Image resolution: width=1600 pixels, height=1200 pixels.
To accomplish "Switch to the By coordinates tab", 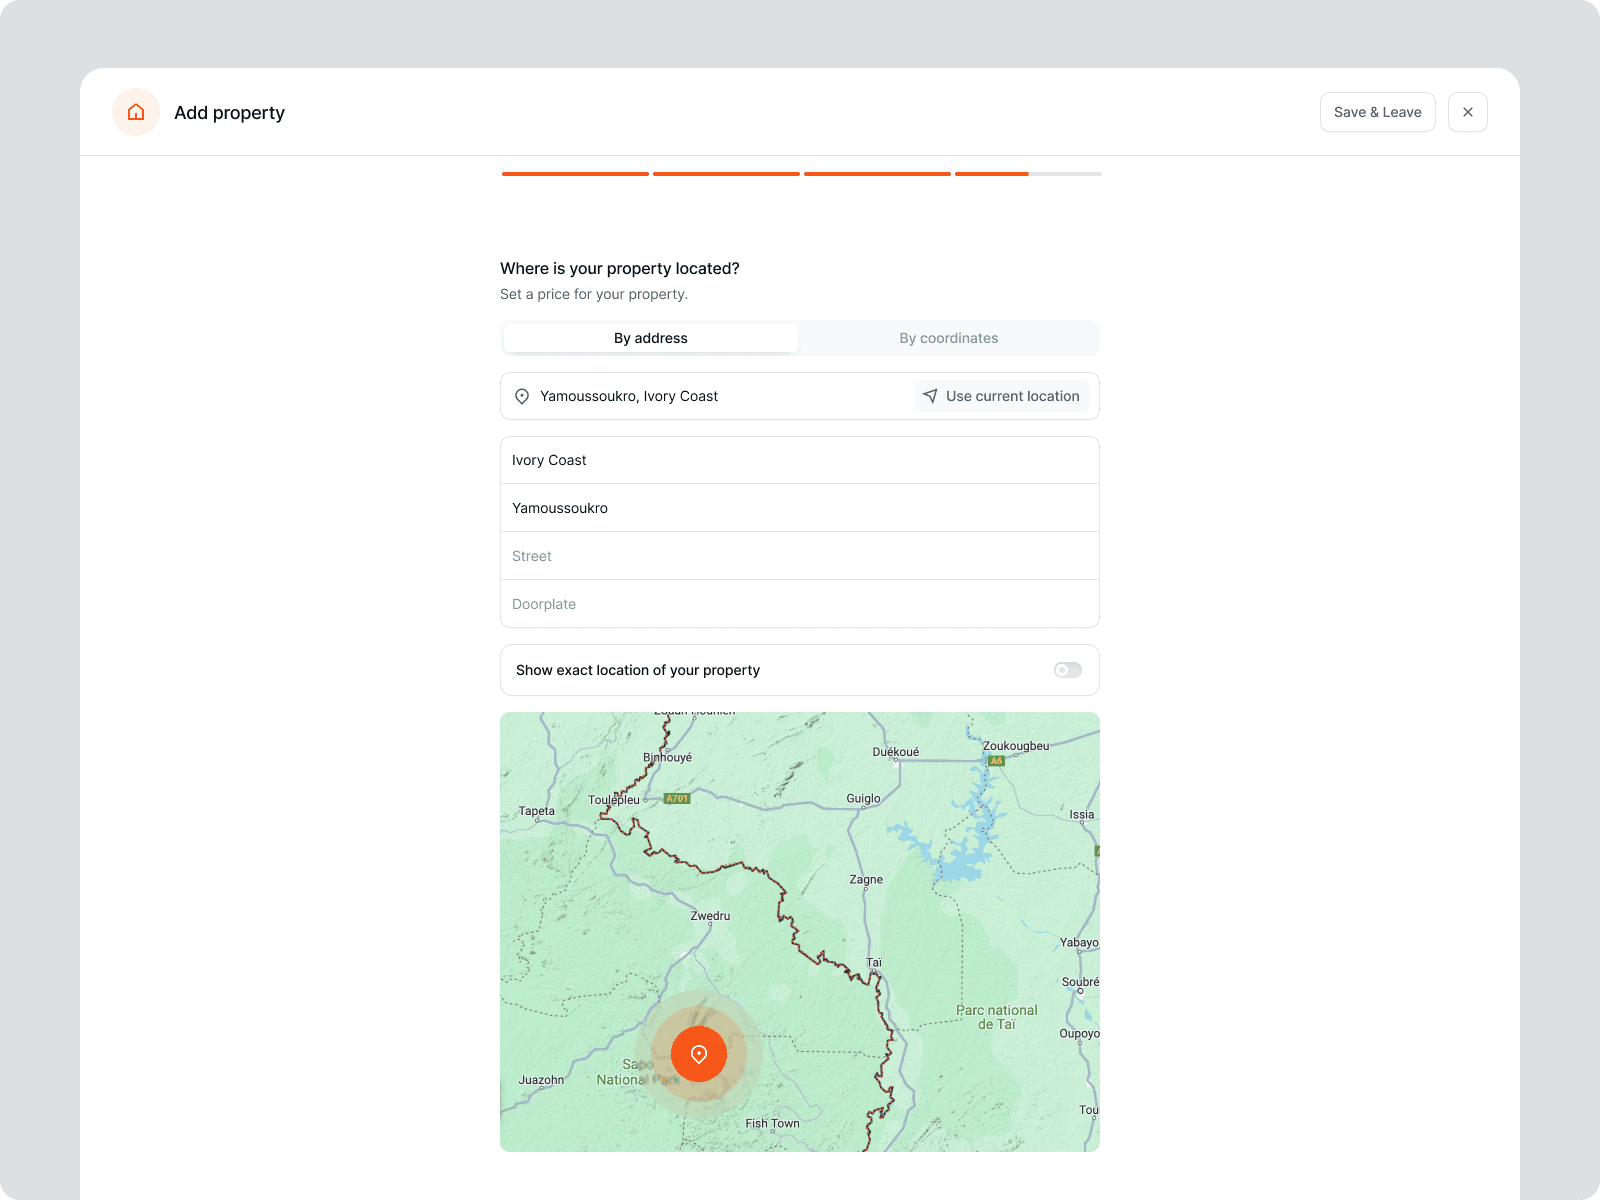I will point(949,338).
